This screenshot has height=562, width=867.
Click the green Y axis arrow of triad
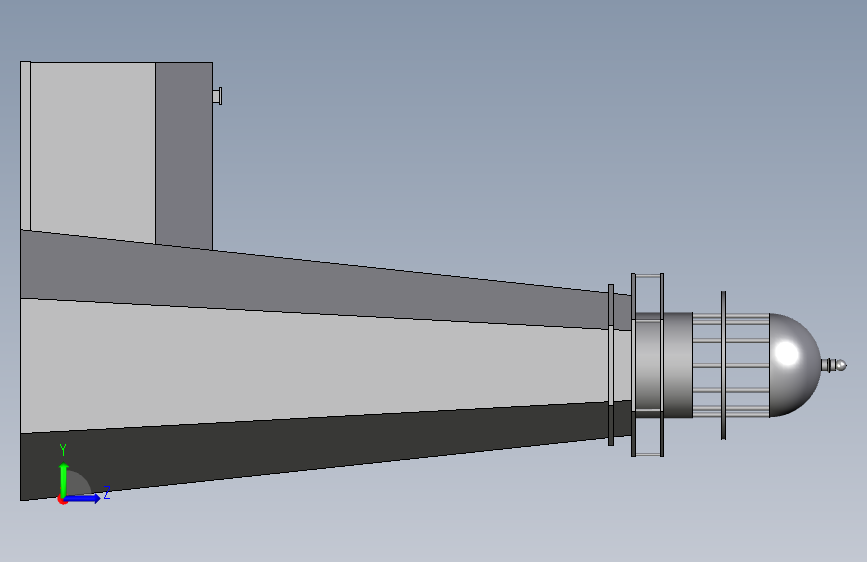[x=64, y=479]
